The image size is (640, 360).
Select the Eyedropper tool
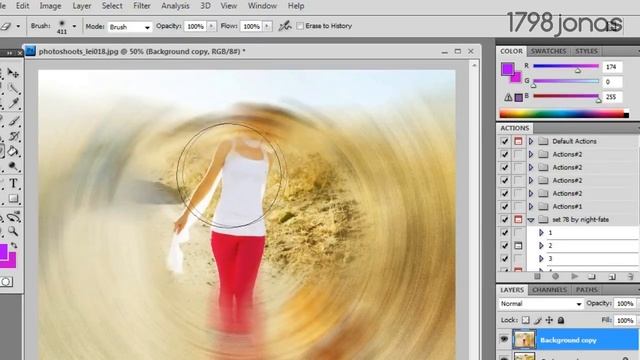coord(13,104)
